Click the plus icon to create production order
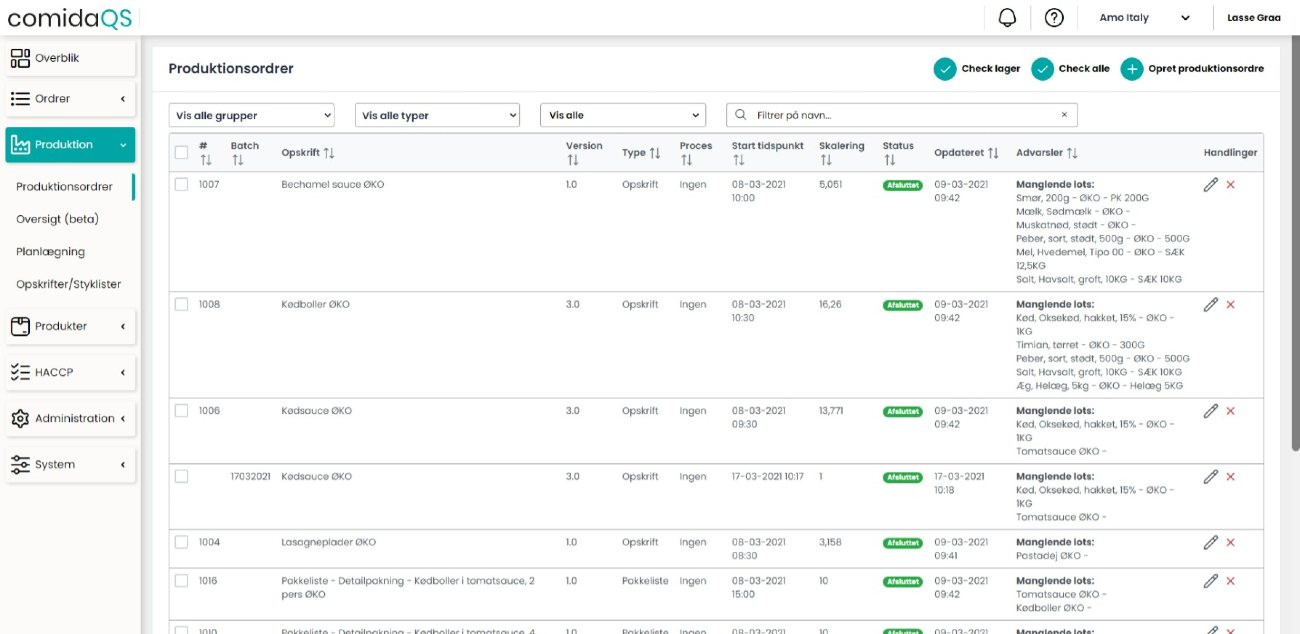The image size is (1300, 634). [x=1131, y=69]
